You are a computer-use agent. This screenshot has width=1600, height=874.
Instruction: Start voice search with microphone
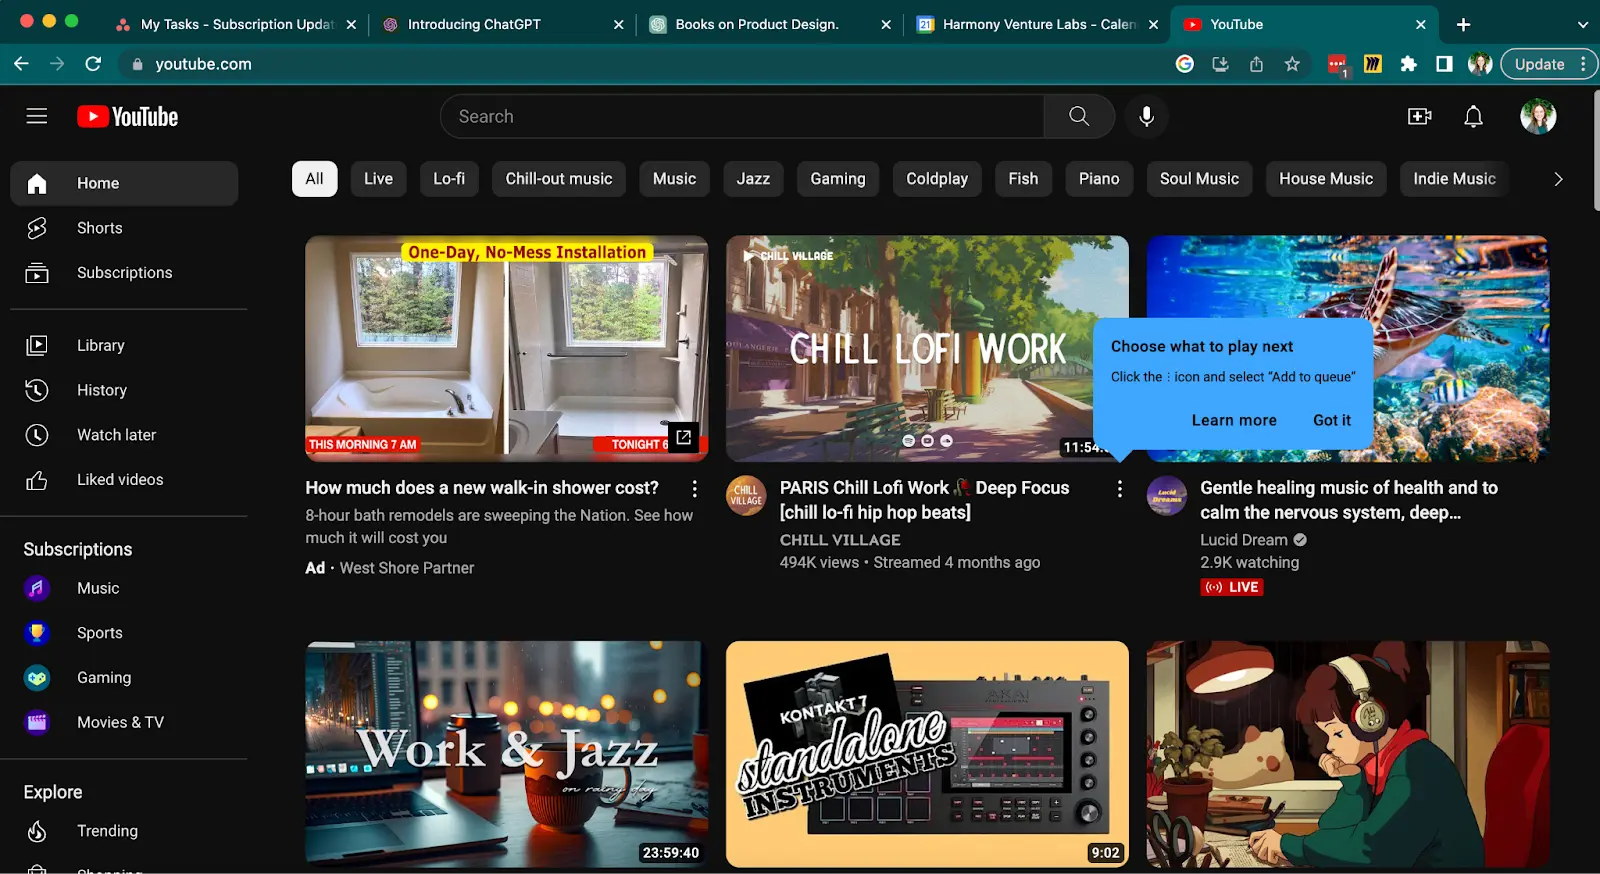point(1147,116)
